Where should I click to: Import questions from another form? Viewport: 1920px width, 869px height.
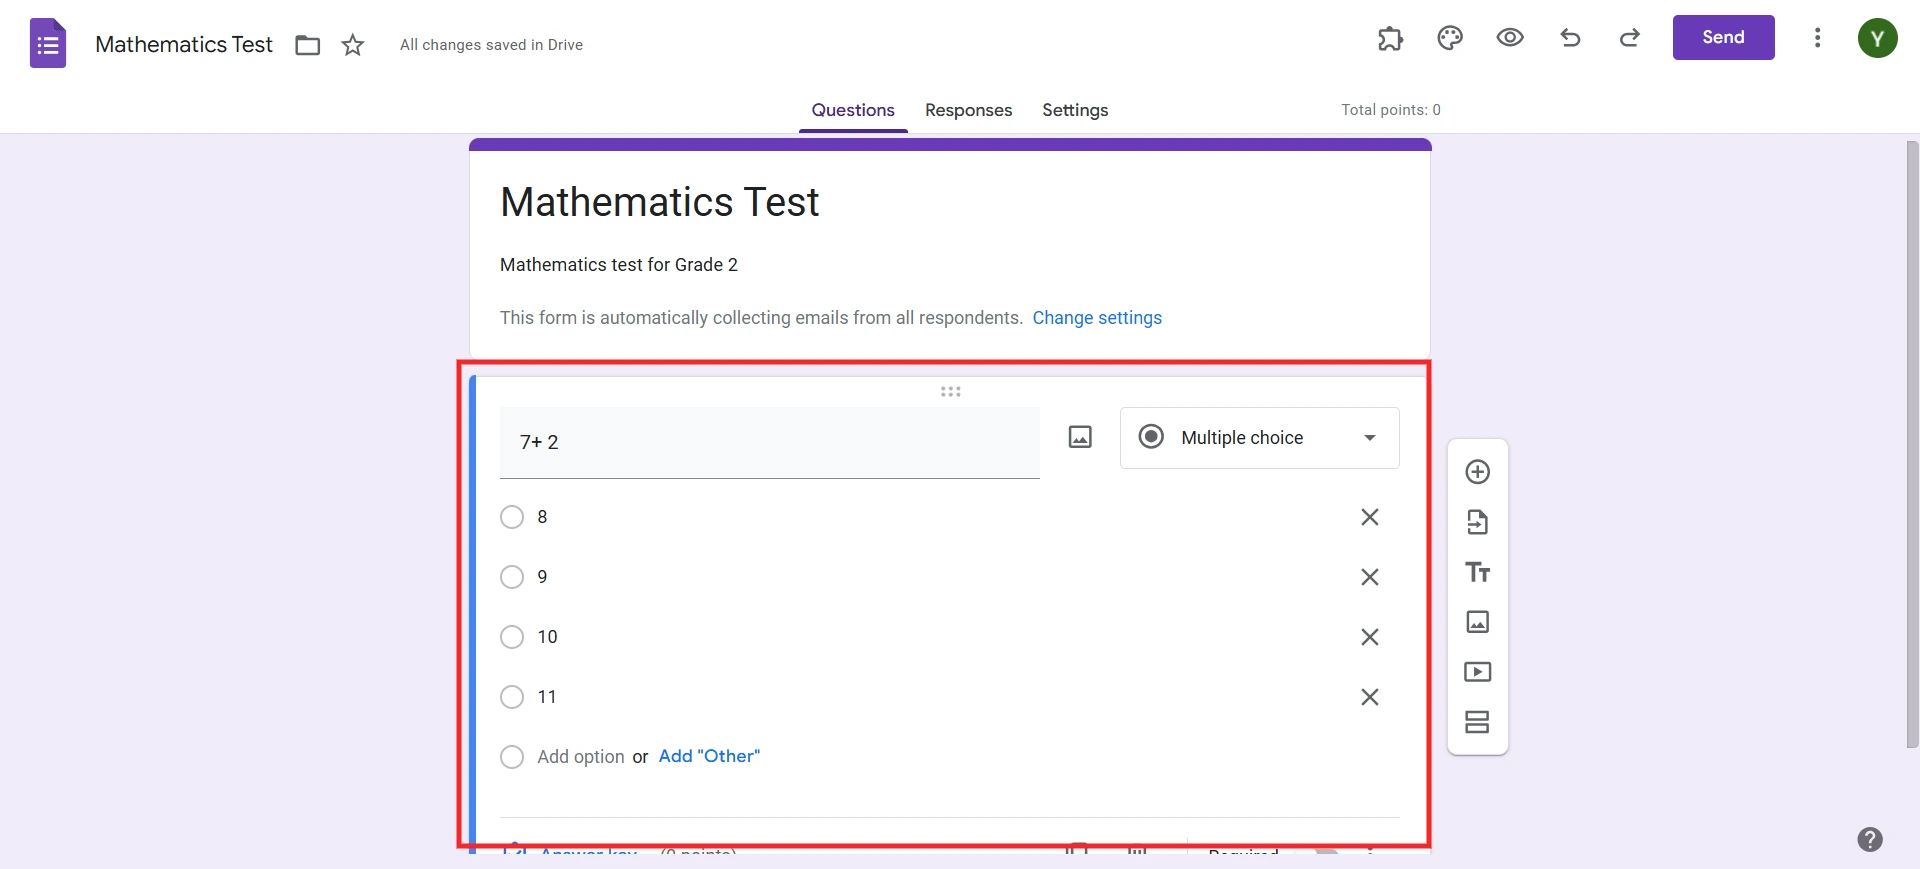click(1477, 522)
